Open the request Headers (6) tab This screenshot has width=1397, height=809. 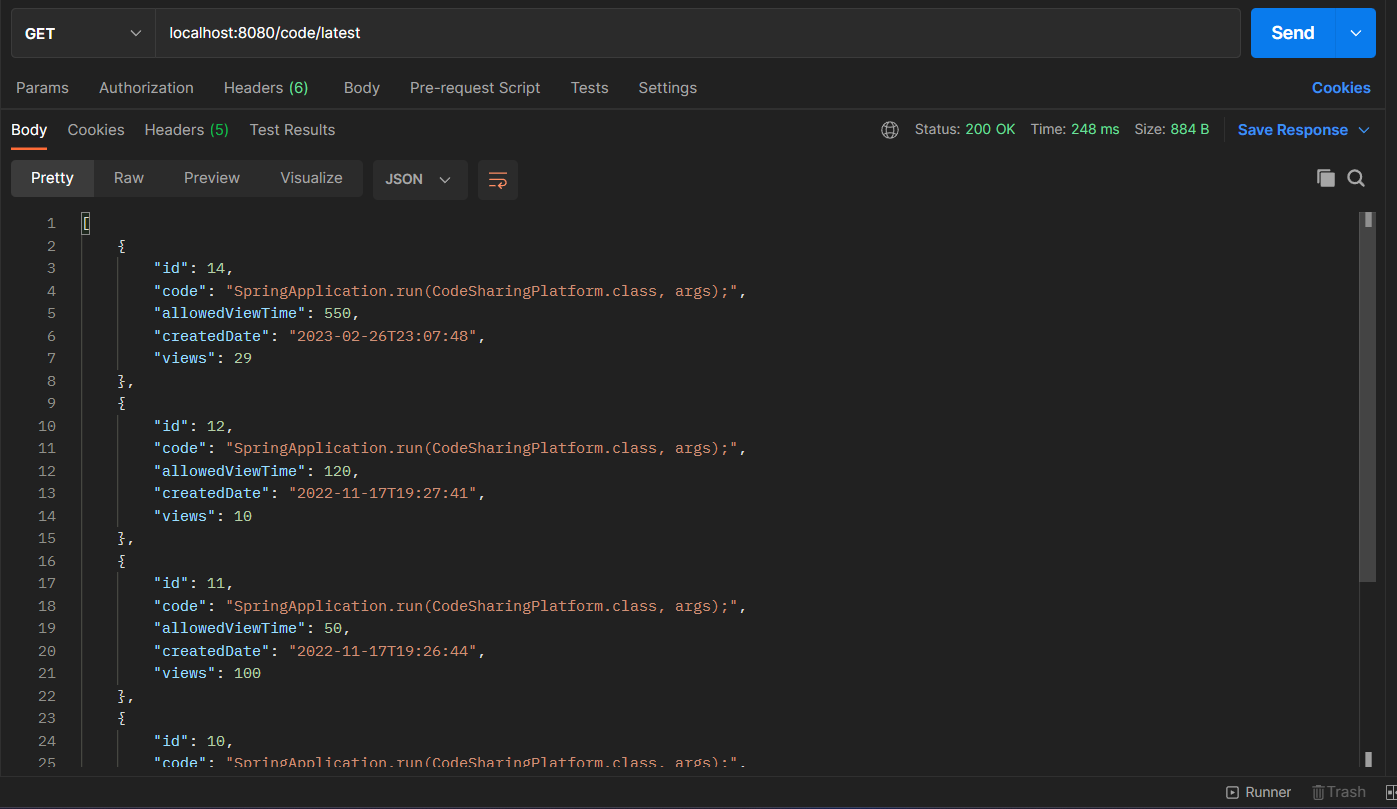point(266,88)
